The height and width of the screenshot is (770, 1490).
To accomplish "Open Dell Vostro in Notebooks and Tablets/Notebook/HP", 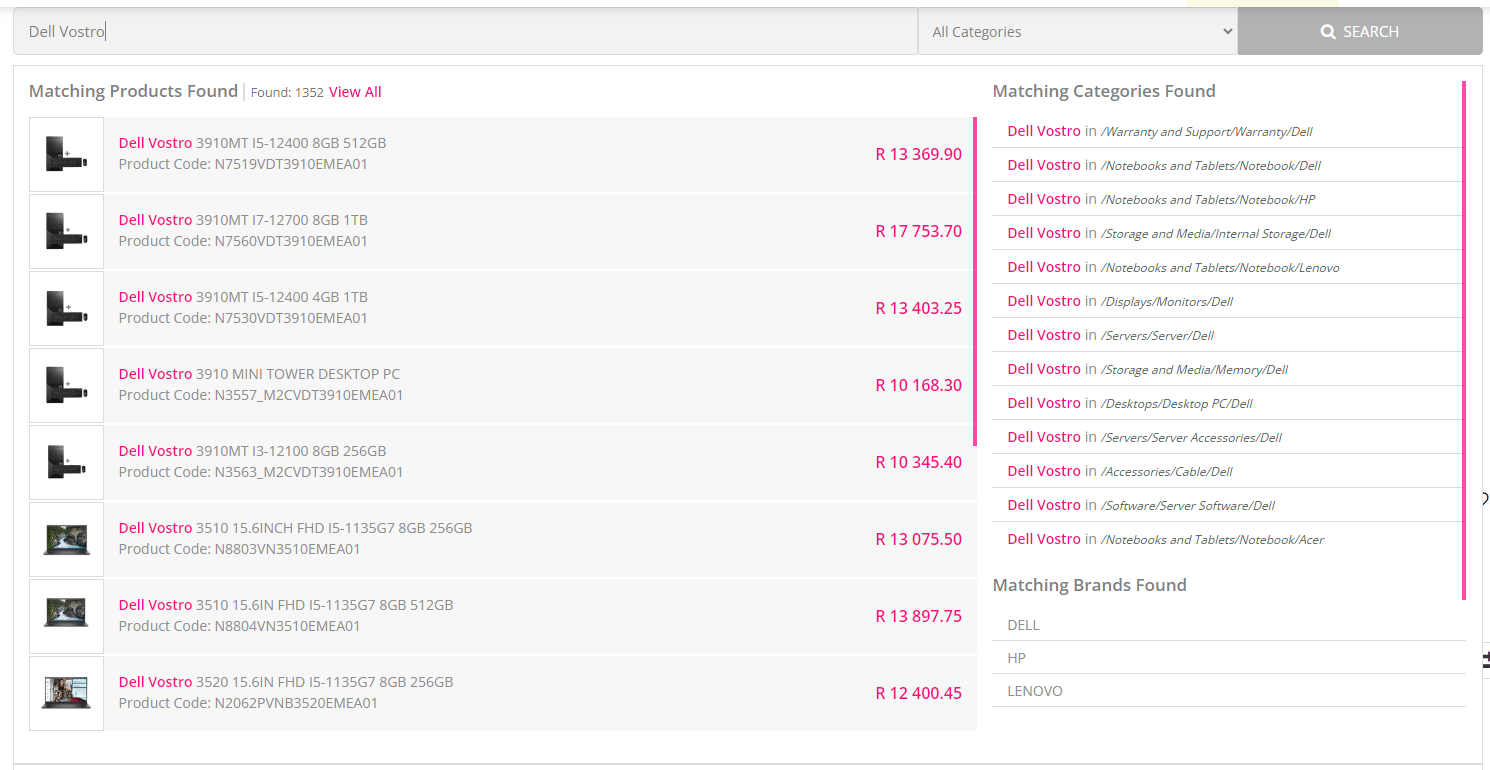I will point(1161,199).
